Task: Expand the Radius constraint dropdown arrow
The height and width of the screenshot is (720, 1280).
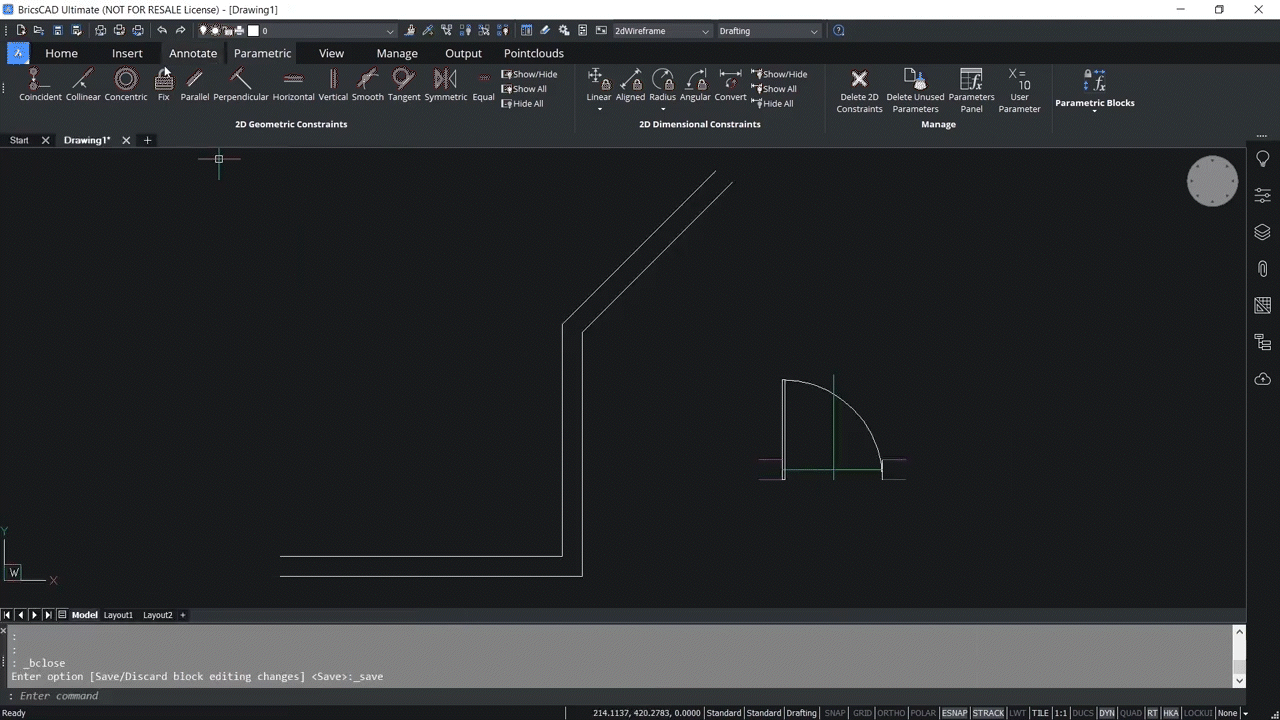Action: [x=663, y=109]
